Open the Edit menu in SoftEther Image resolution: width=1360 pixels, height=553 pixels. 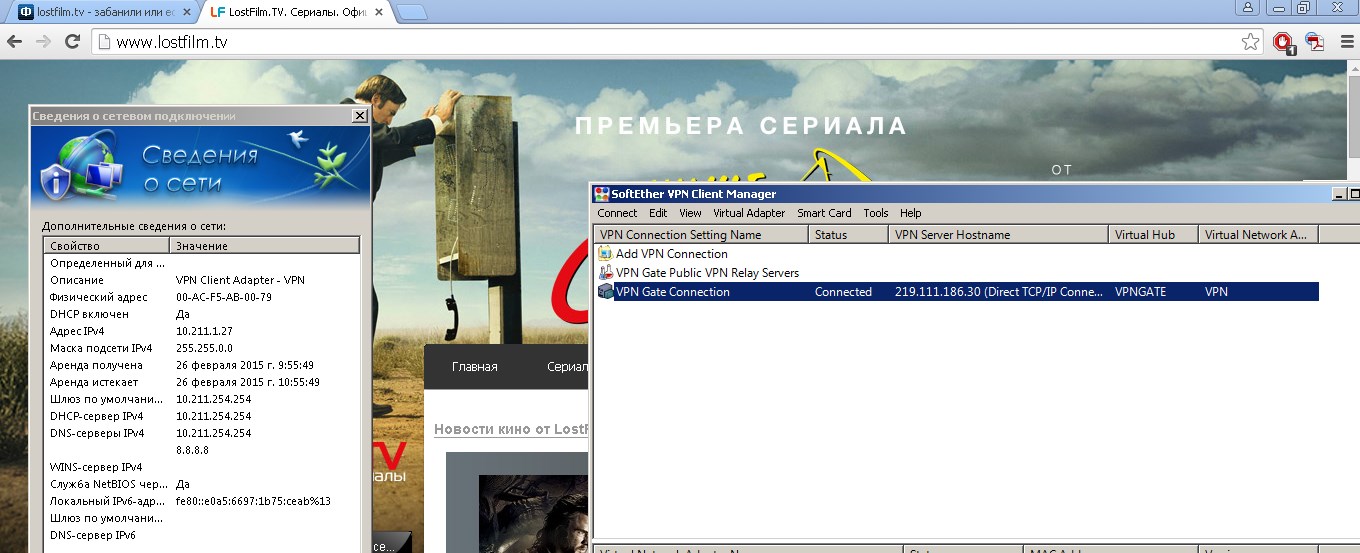tap(658, 213)
